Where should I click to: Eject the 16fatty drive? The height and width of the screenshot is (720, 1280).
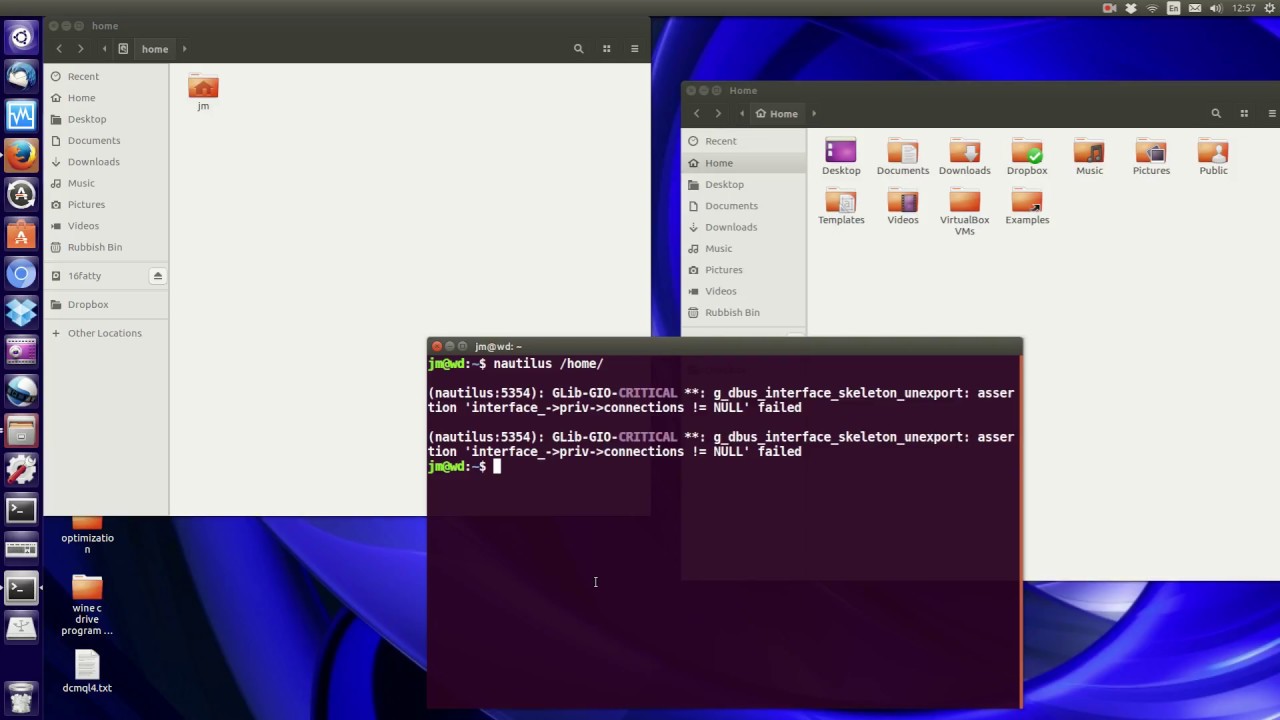pyautogui.click(x=157, y=276)
